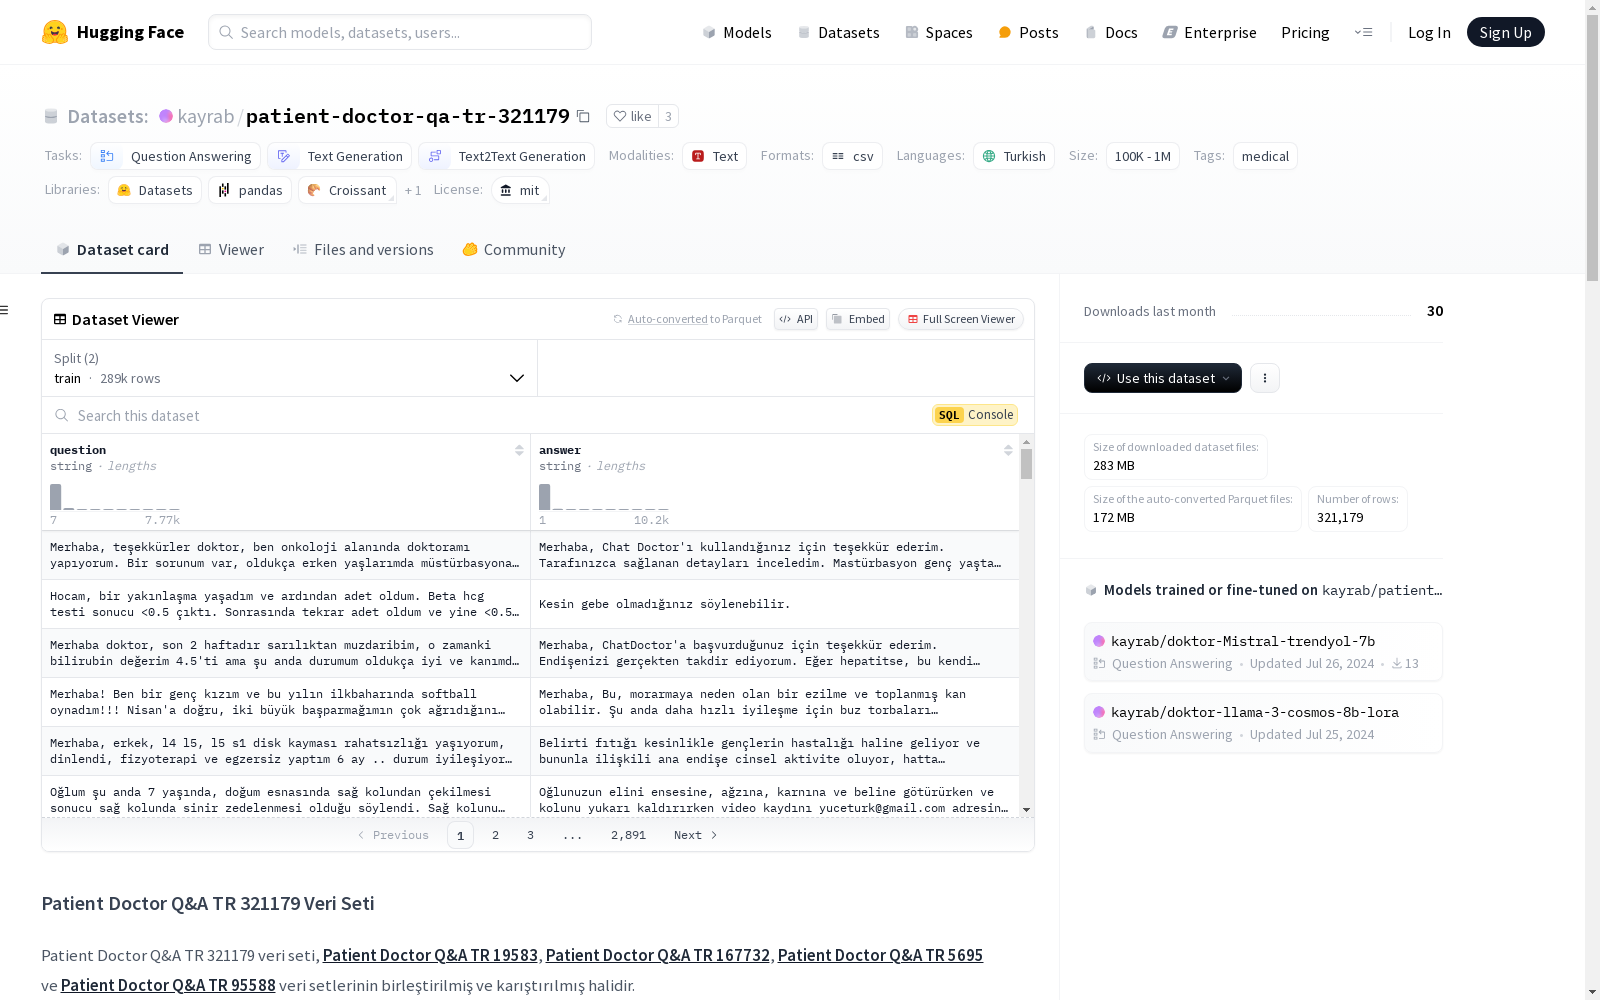Click the Text modality tag
Screen dimensions: 1600x1000
coord(715,156)
